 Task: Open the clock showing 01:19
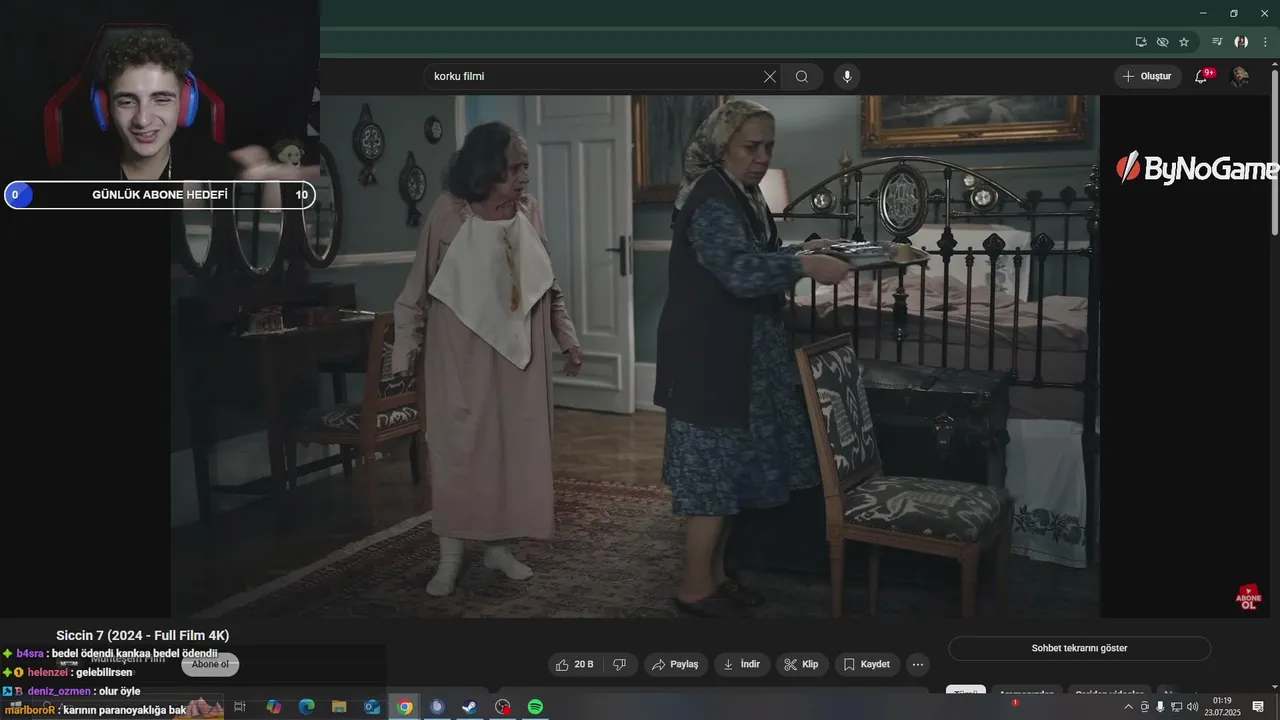1222,706
